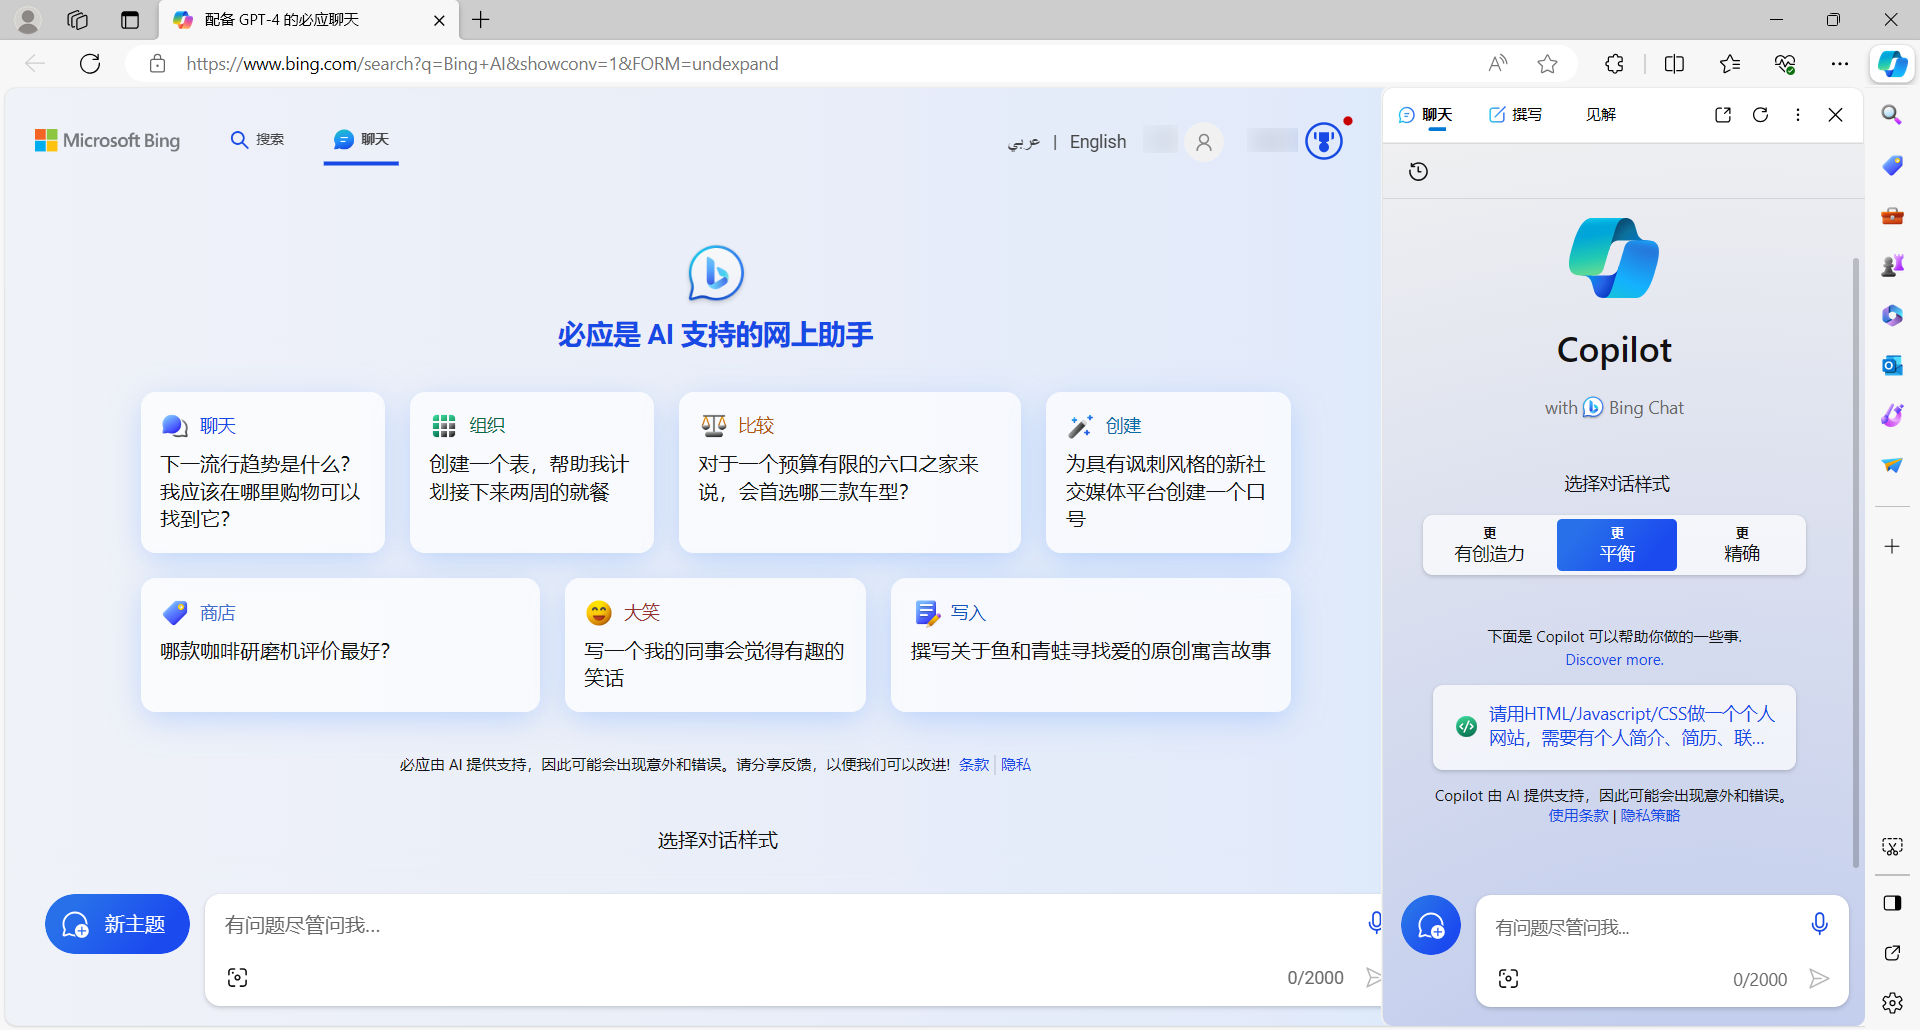Image resolution: width=1920 pixels, height=1030 pixels.
Task: Open the Tools briefcase sidebar icon
Action: click(x=1892, y=215)
